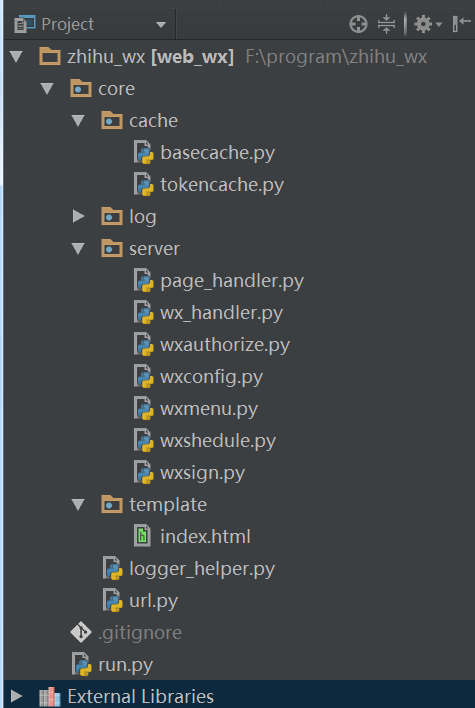Viewport: 475px width, 708px height.
Task: Click Python icon beside basecache.py
Action: (x=144, y=153)
